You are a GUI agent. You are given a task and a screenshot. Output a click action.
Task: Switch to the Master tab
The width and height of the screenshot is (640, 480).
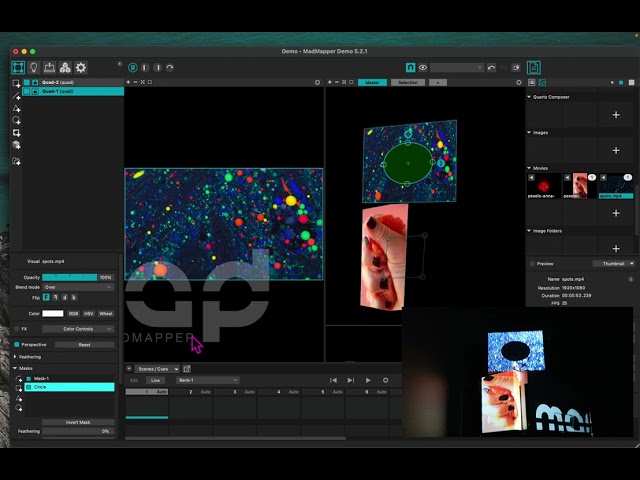click(372, 82)
